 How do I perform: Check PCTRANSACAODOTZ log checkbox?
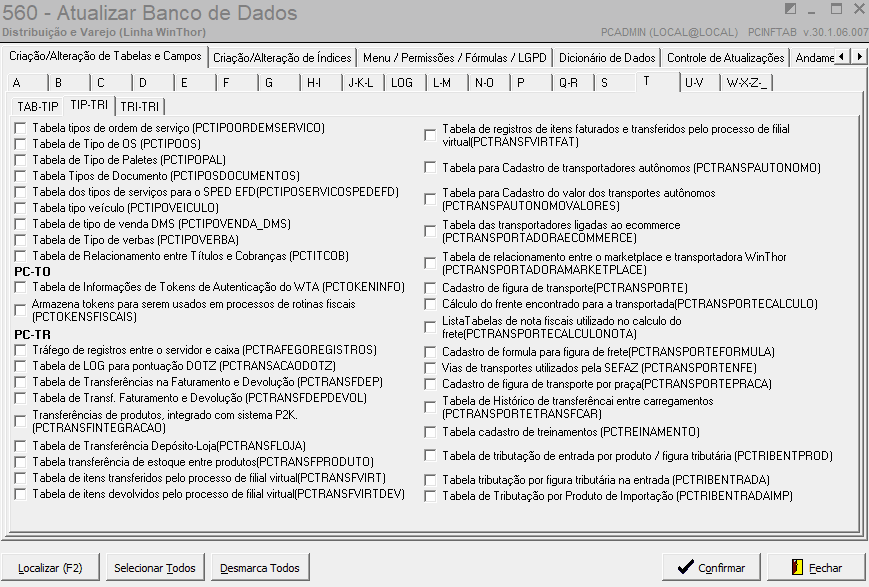[21, 366]
